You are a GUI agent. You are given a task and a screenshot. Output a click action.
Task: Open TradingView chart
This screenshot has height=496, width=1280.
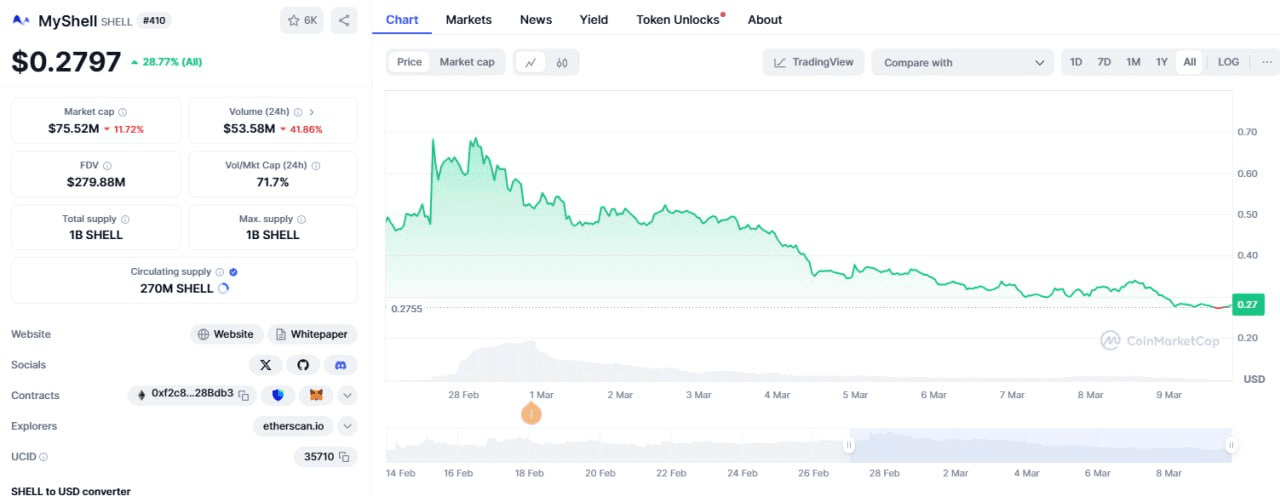813,62
